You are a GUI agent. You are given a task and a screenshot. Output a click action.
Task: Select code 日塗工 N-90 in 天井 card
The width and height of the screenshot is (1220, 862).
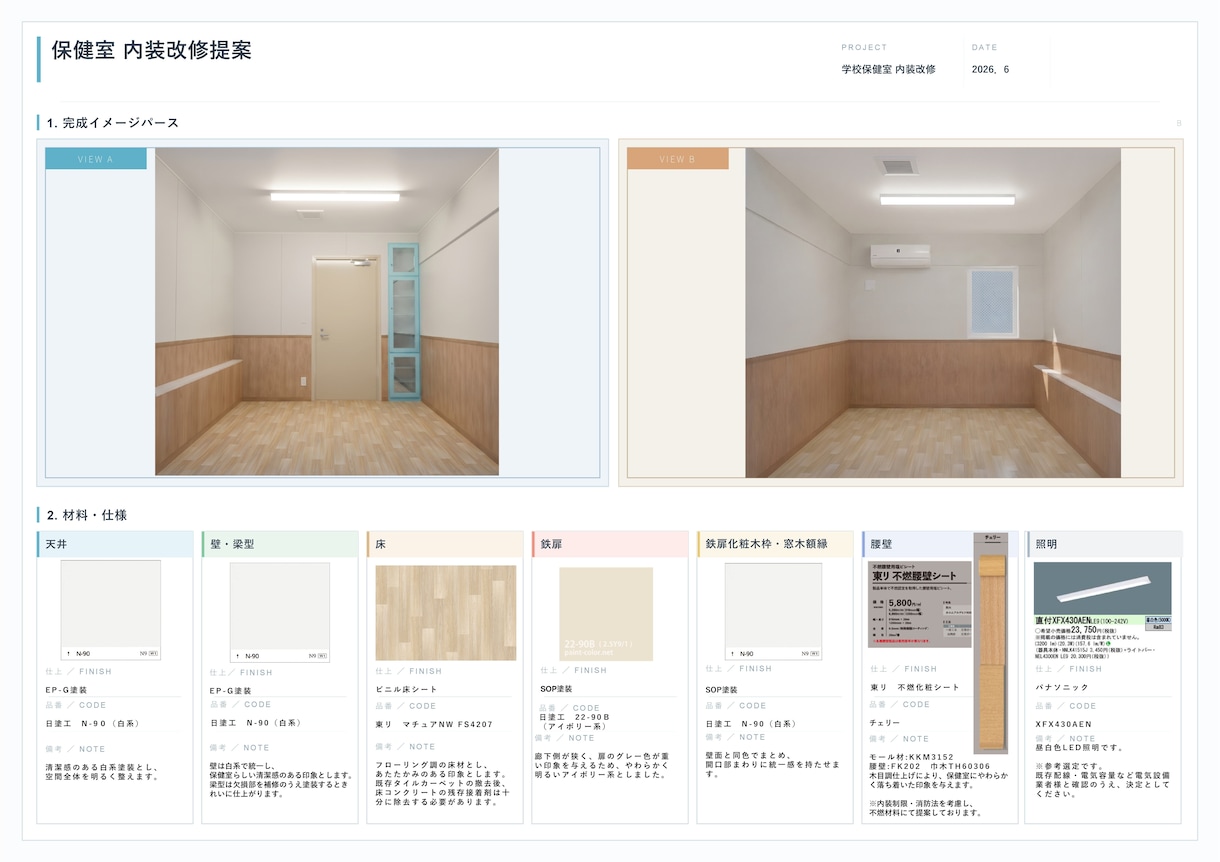tap(92, 723)
